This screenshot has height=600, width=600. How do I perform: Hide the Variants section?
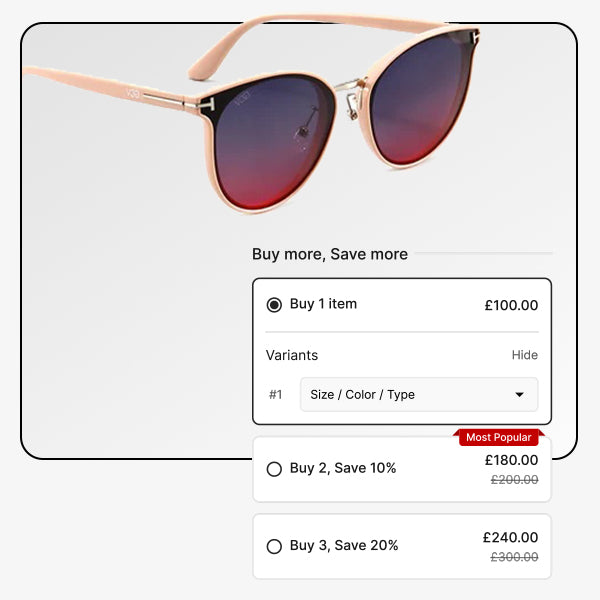[x=525, y=355]
